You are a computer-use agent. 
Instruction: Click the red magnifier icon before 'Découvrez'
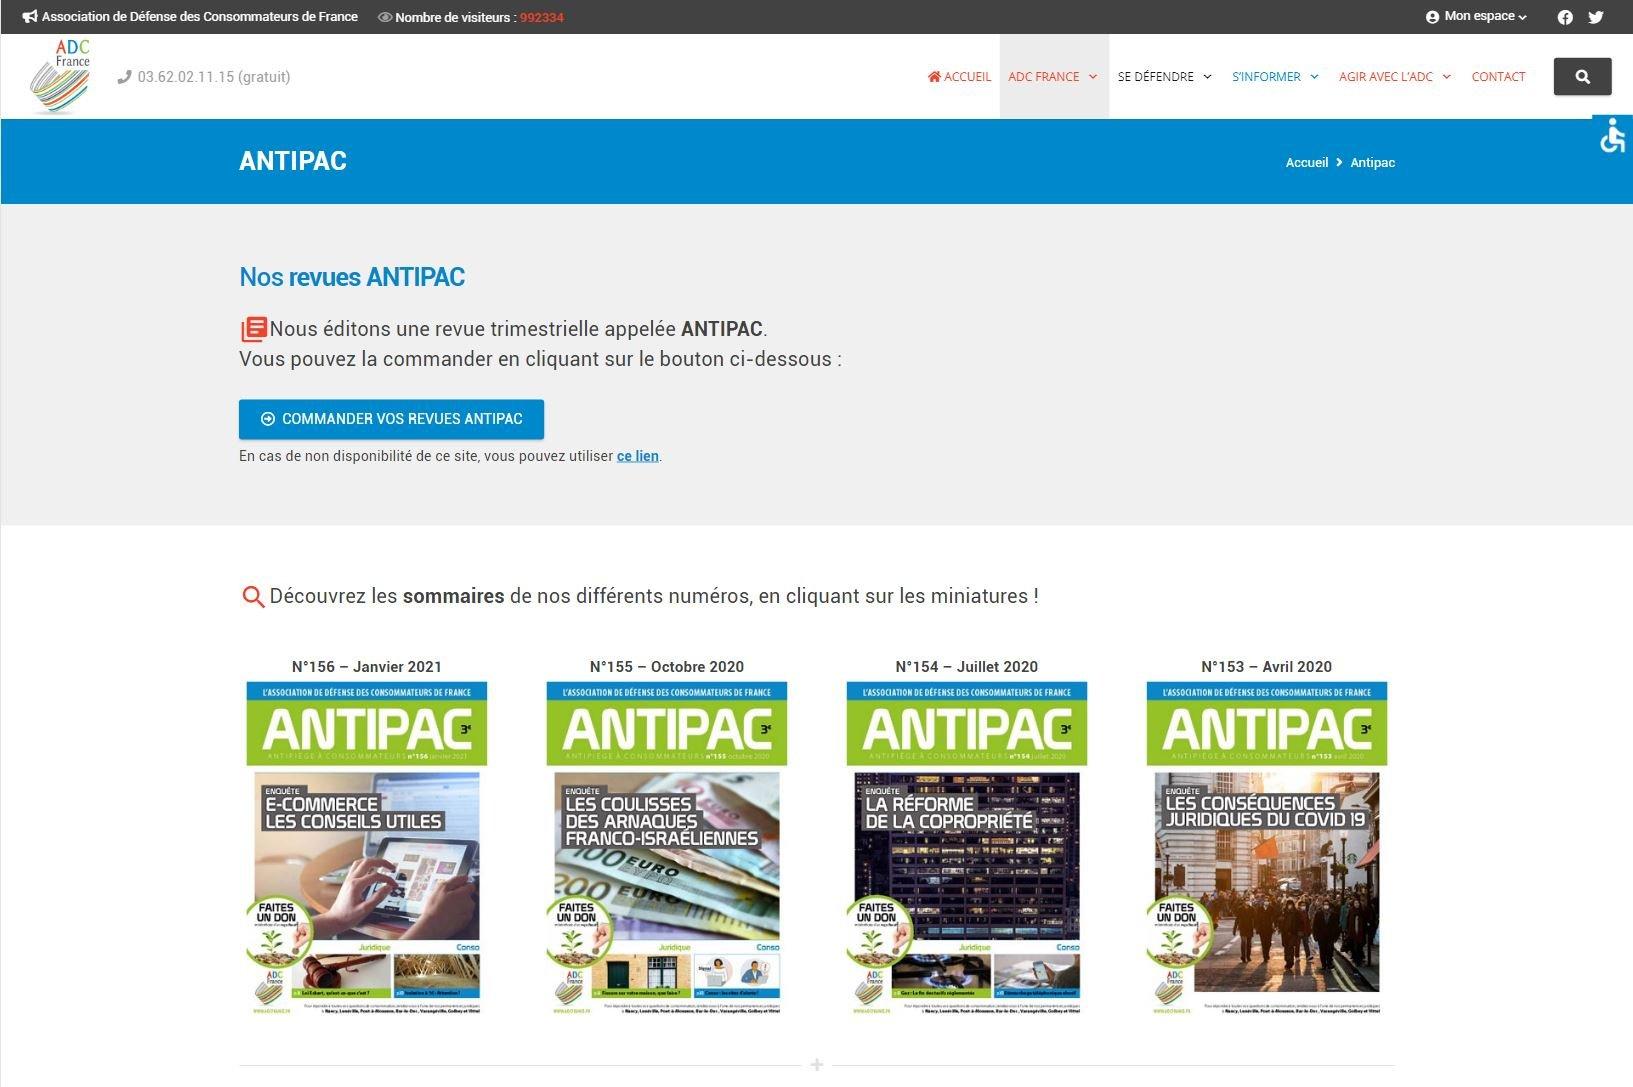tap(253, 597)
